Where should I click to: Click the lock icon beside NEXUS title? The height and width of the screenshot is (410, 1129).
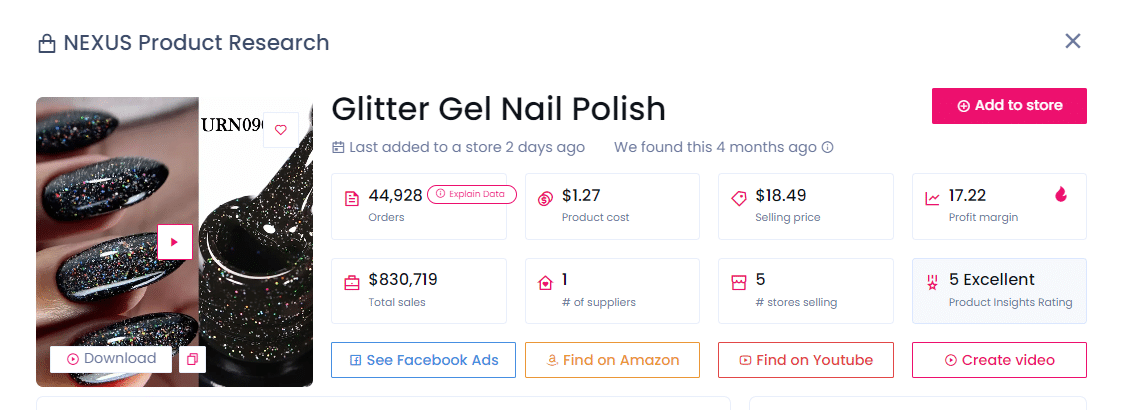(46, 44)
